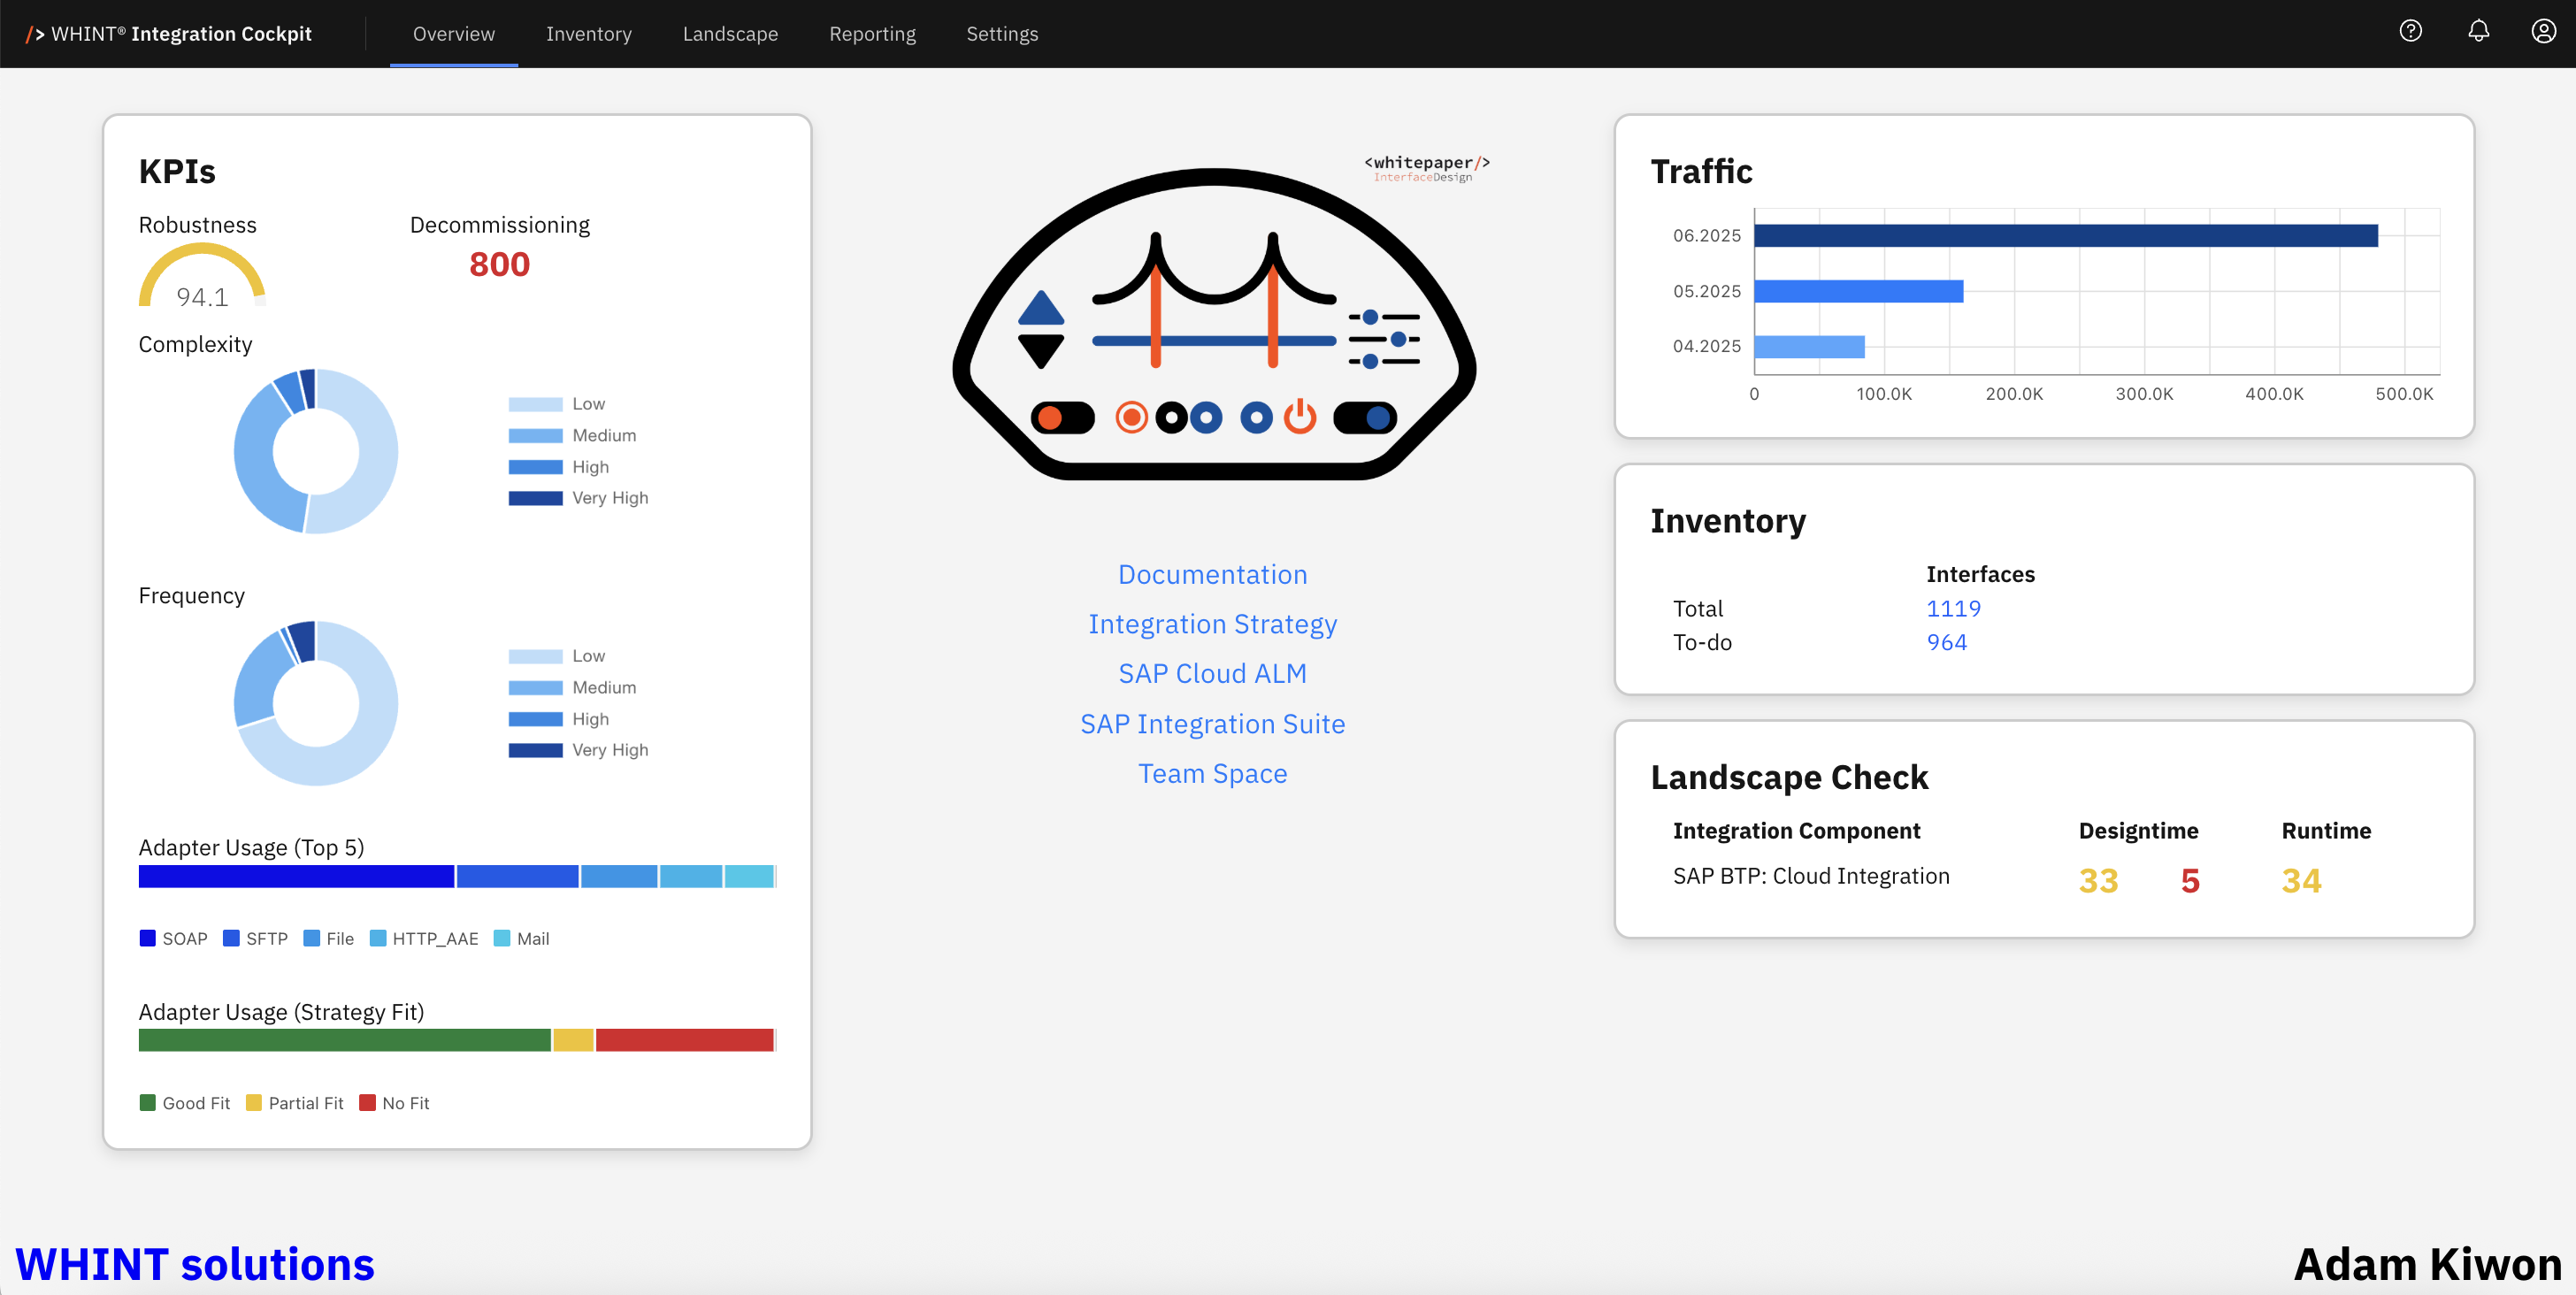Click the 06.2025 traffic bar
This screenshot has width=2576, height=1295.
point(2065,236)
